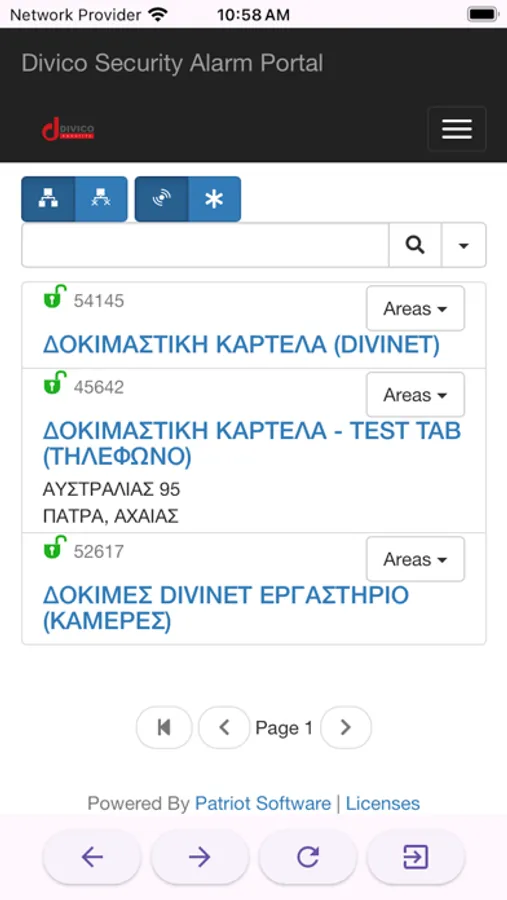
Task: Select client number 45642 text
Action: [x=99, y=387]
